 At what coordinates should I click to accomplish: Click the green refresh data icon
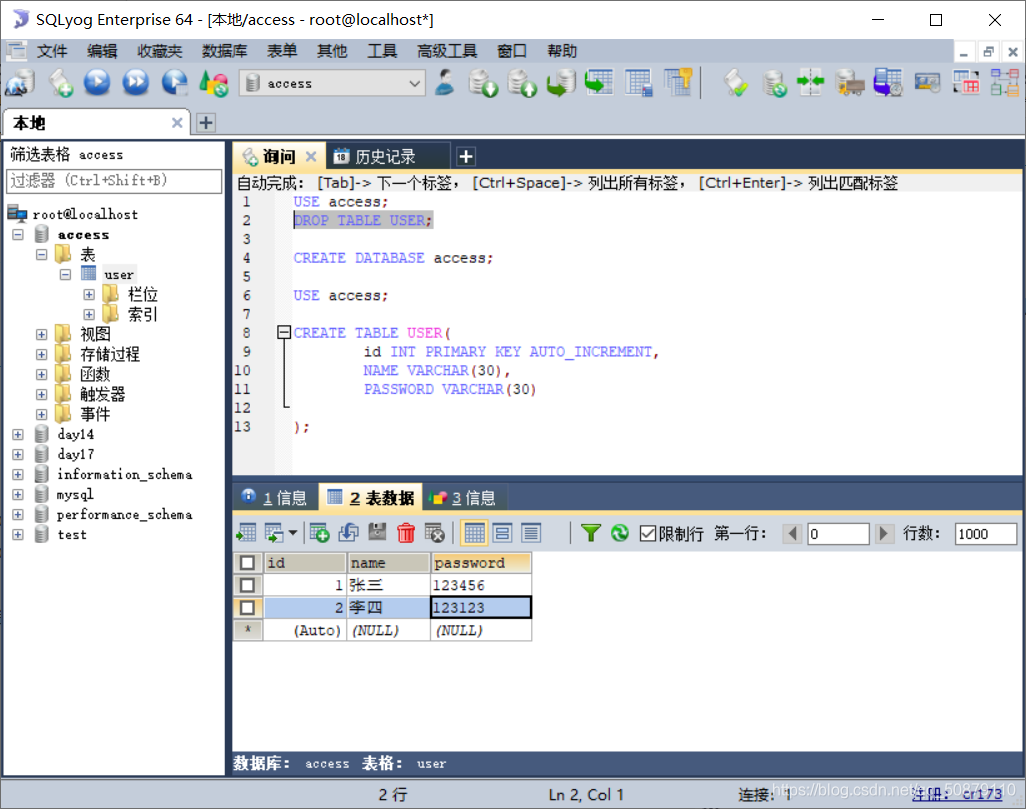pyautogui.click(x=619, y=533)
